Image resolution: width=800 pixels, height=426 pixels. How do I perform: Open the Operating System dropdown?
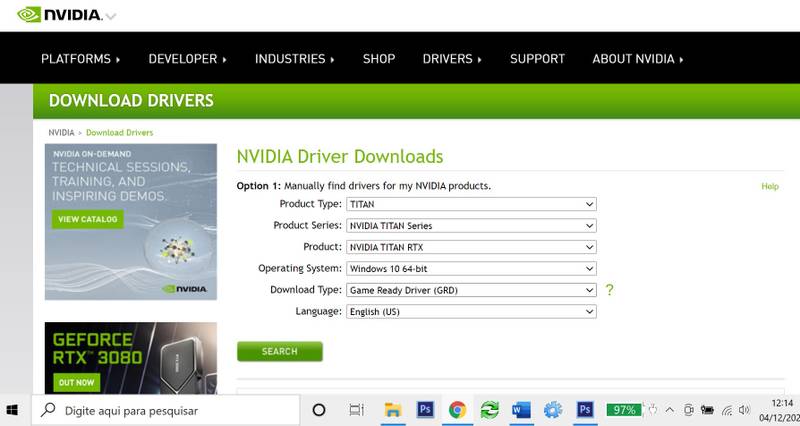471,268
